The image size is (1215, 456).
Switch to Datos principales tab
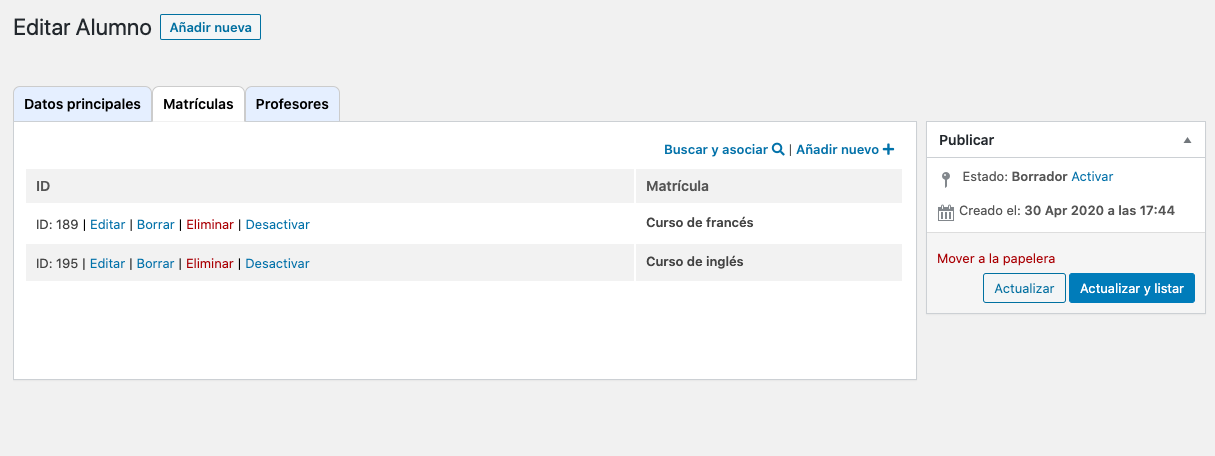pyautogui.click(x=82, y=104)
